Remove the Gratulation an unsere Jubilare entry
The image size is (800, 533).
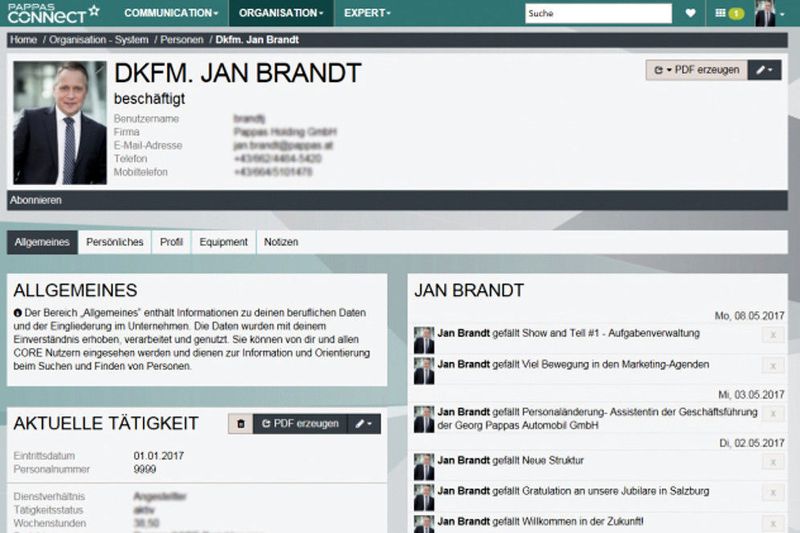(773, 493)
